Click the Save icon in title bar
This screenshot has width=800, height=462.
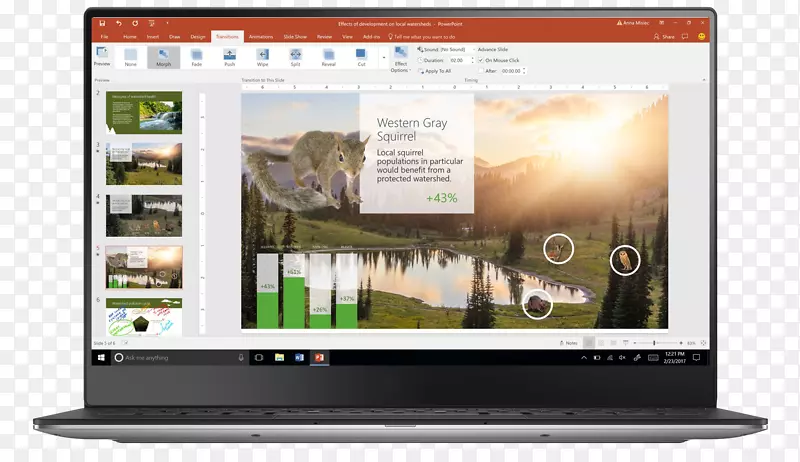pyautogui.click(x=104, y=22)
